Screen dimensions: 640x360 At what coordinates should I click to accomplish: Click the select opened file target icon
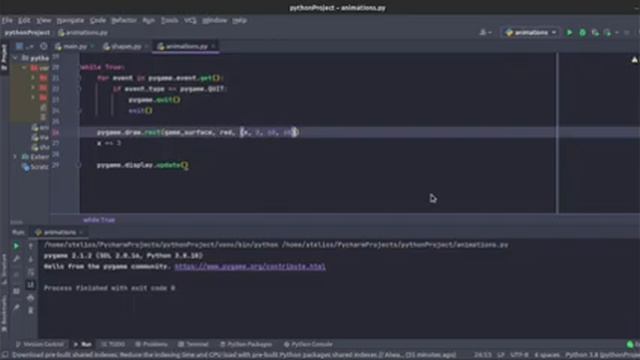[x=44, y=46]
